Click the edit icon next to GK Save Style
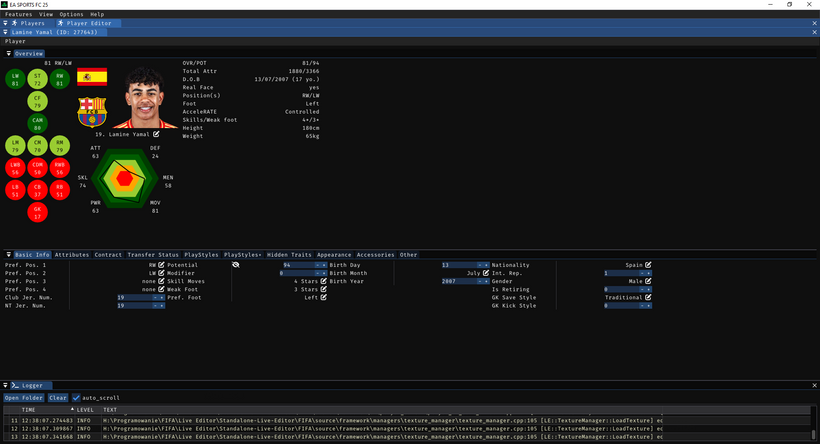The image size is (820, 444). [648, 297]
